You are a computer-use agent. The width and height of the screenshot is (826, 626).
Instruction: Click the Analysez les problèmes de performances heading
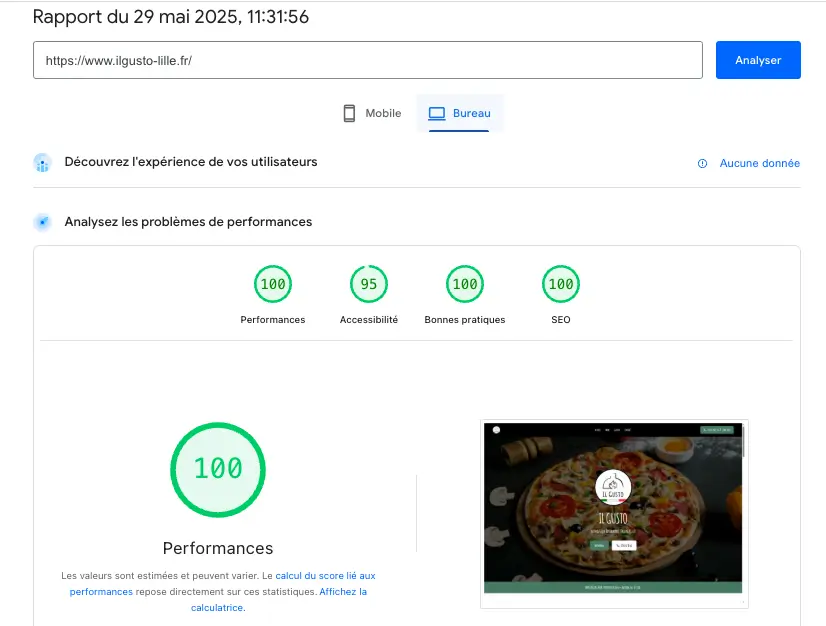click(x=188, y=222)
